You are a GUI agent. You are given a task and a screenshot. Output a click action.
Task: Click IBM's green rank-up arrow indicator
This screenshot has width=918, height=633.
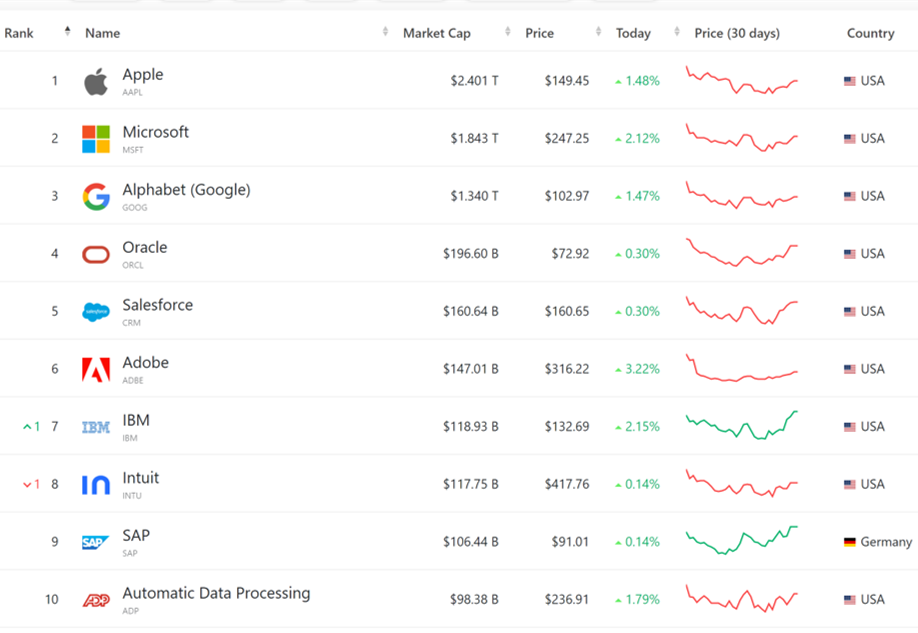pos(32,426)
